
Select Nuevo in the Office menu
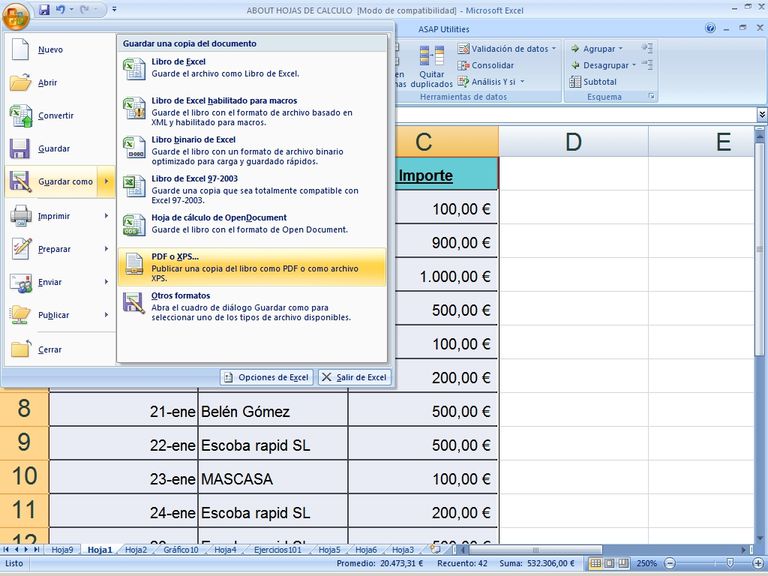[x=60, y=49]
